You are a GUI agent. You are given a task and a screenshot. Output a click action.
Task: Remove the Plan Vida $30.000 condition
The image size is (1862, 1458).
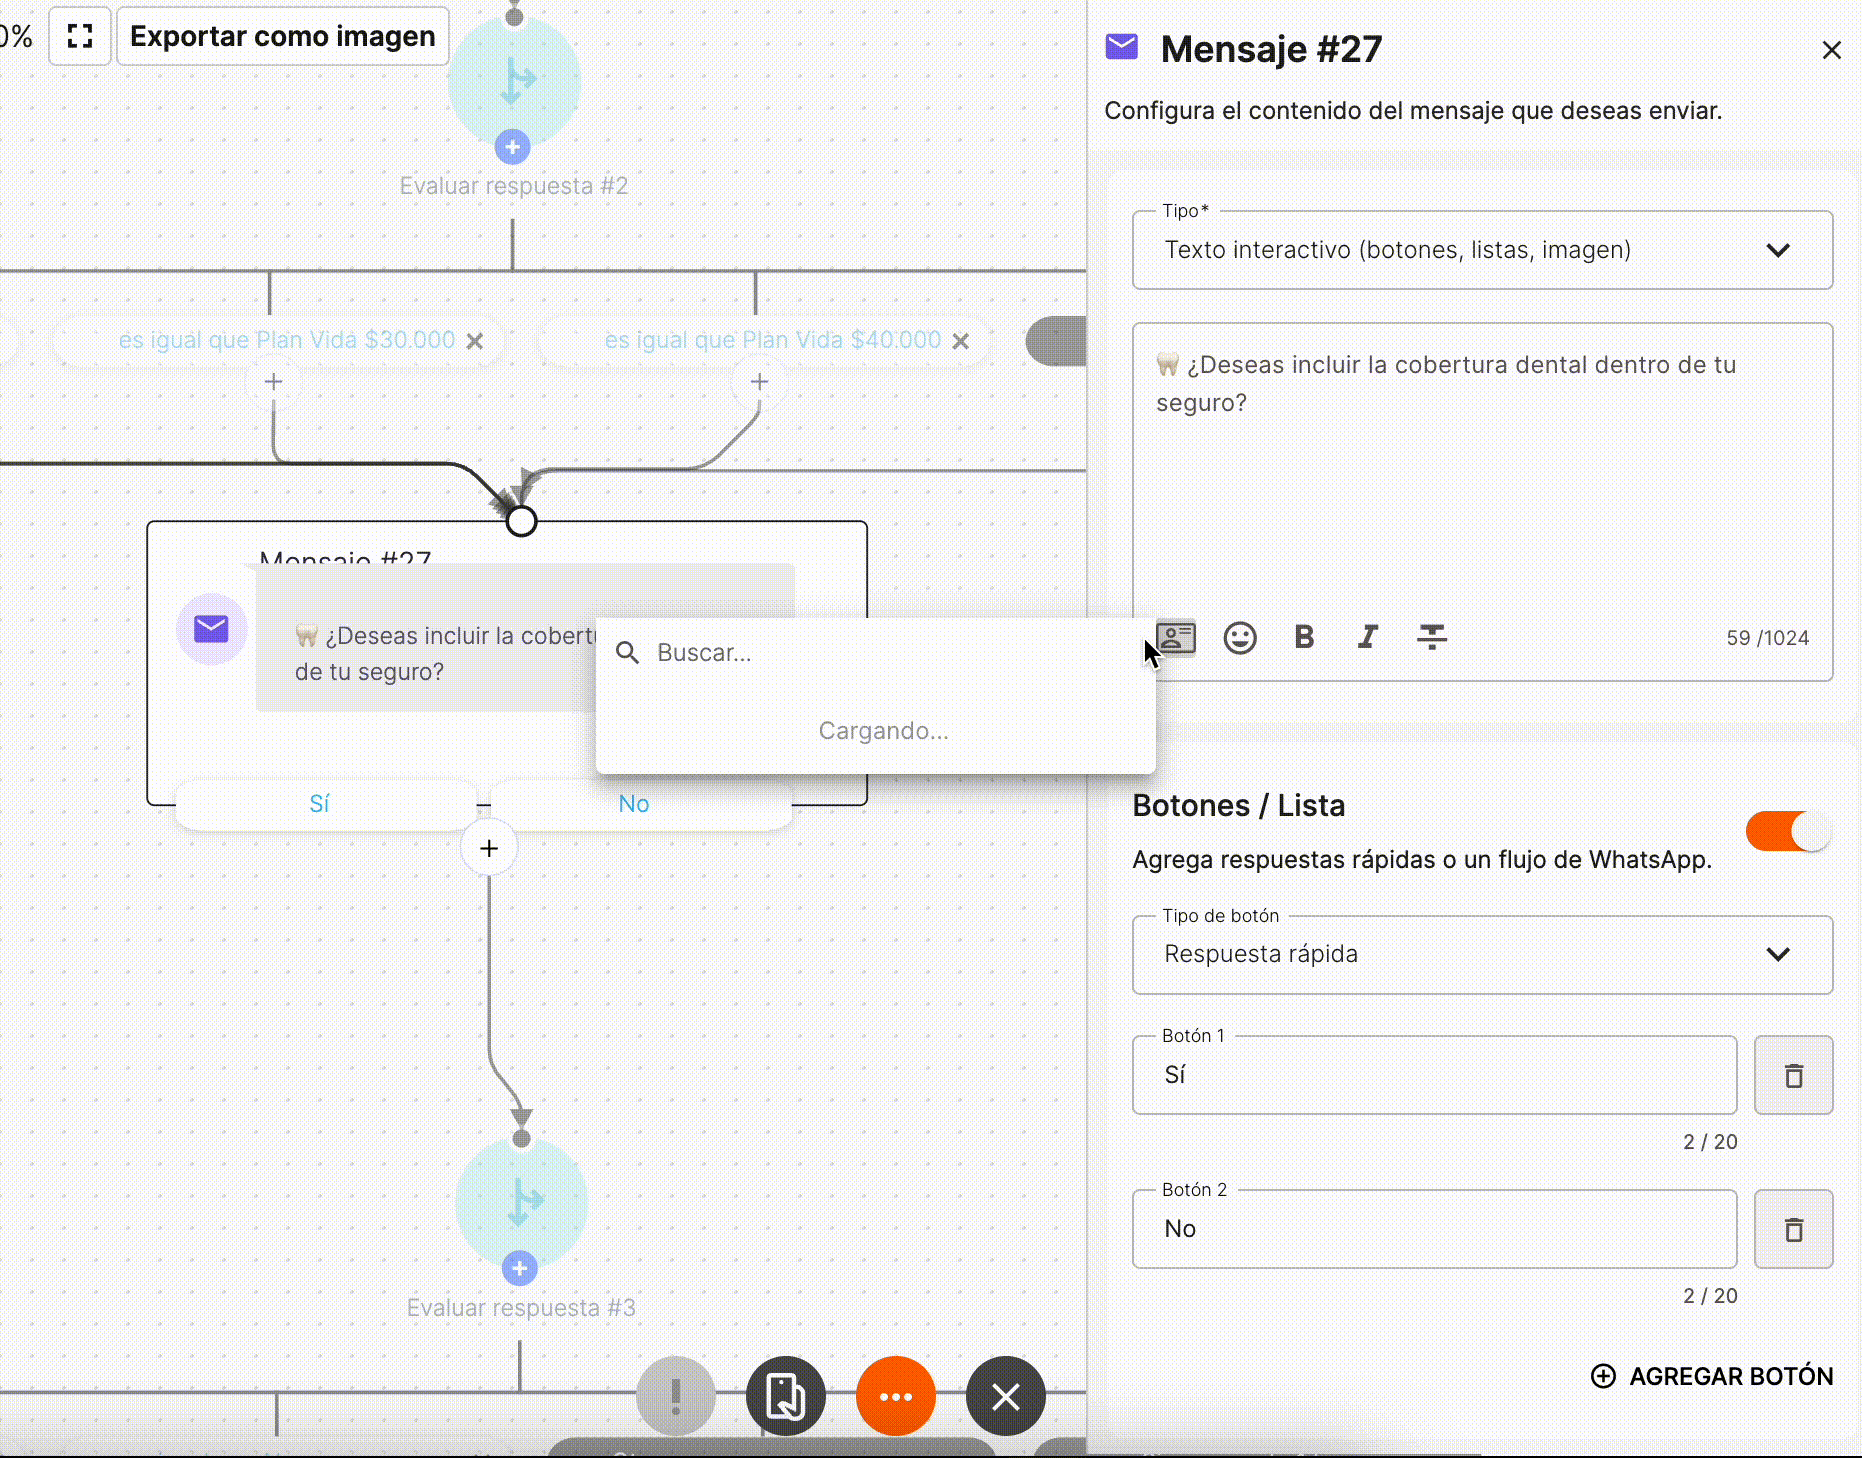pos(475,341)
